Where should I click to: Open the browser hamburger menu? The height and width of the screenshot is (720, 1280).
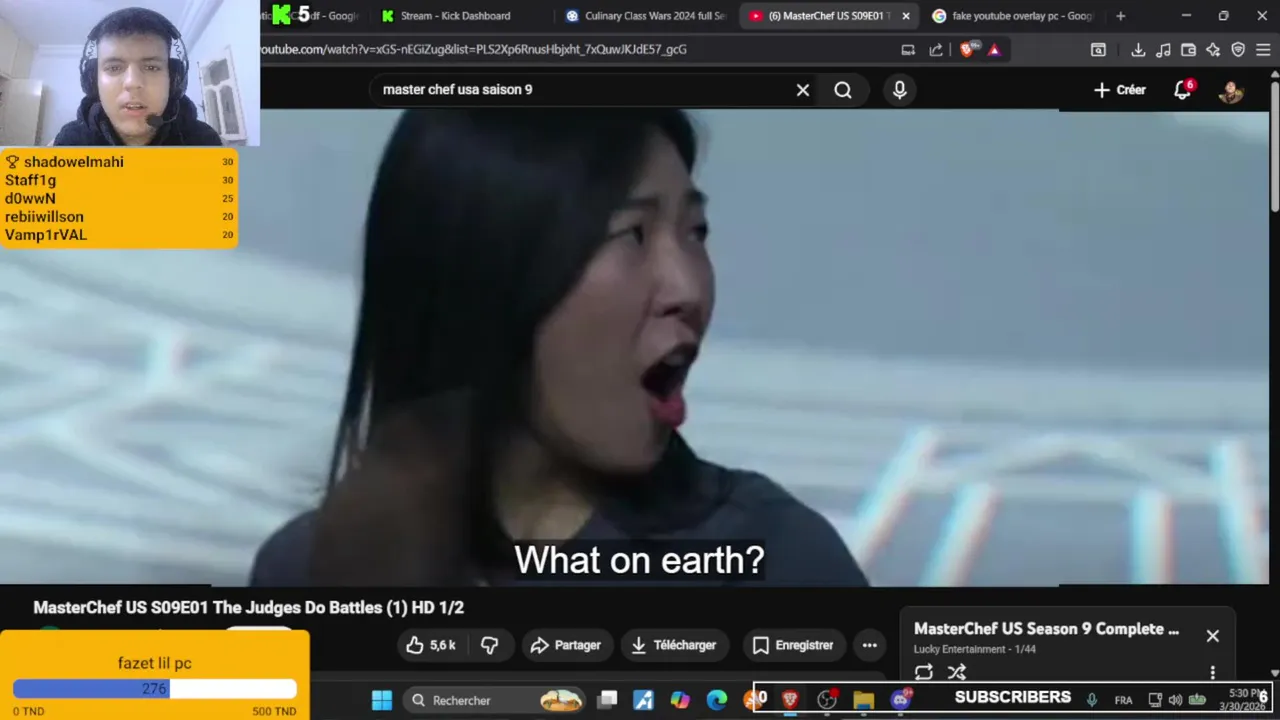[x=1264, y=50]
